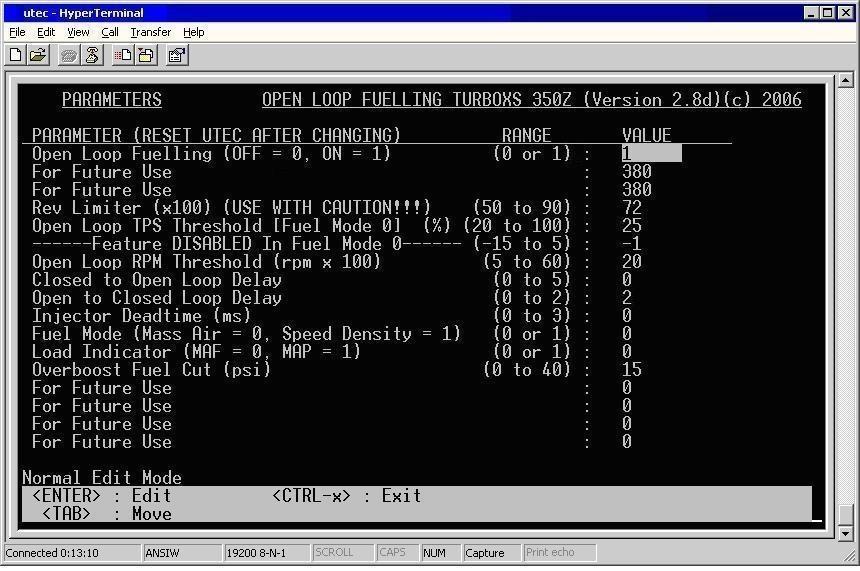Screen dimensions: 860x571
Task: Open the Edit menu
Action: coord(46,32)
